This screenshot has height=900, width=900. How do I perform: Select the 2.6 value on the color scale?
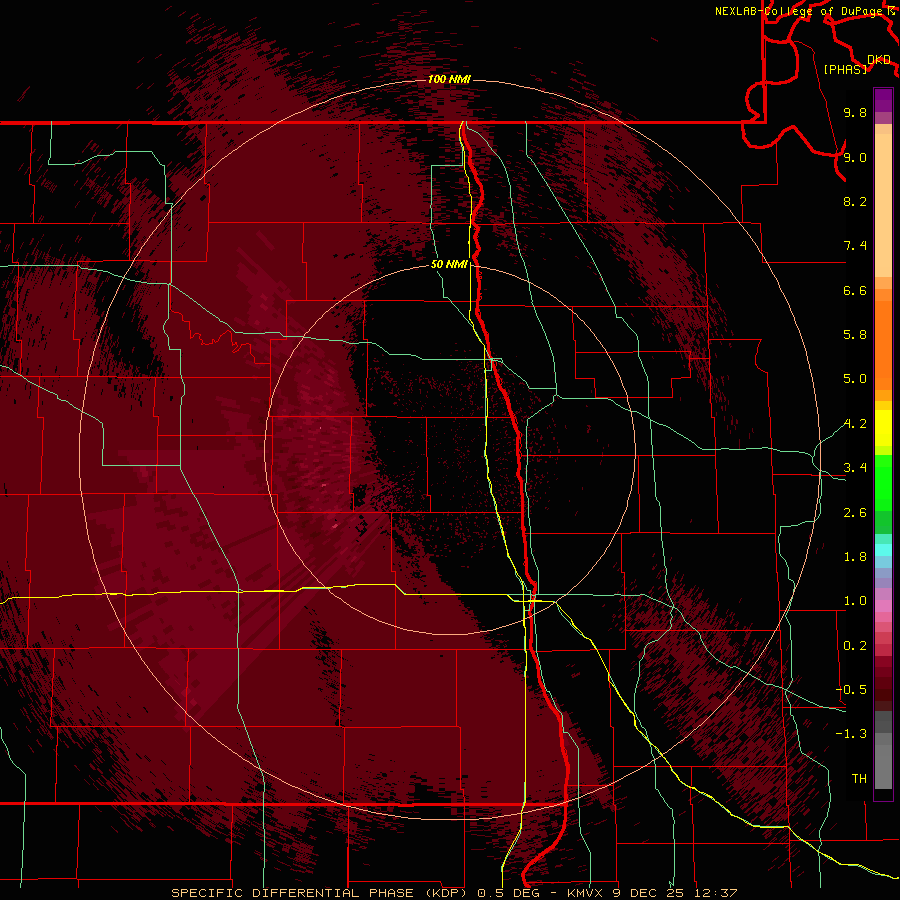point(855,513)
